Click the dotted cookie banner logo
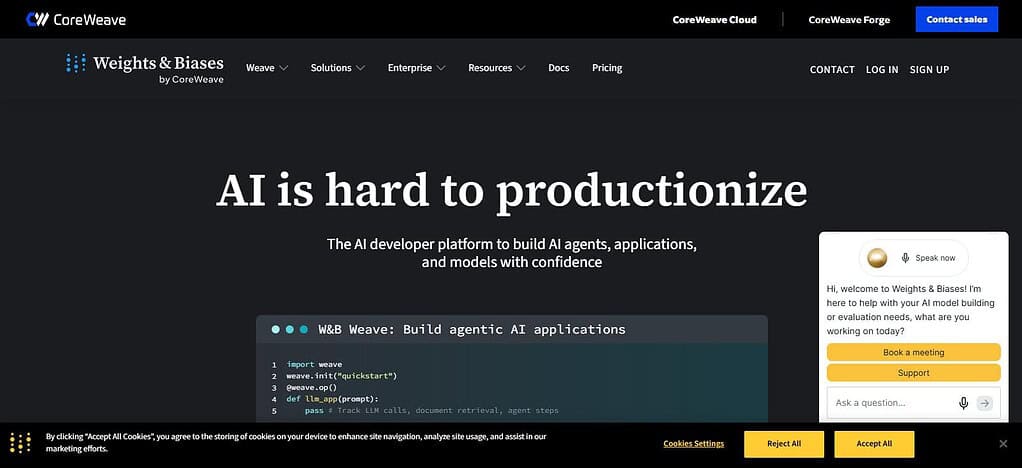The image size is (1022, 468). [20, 443]
